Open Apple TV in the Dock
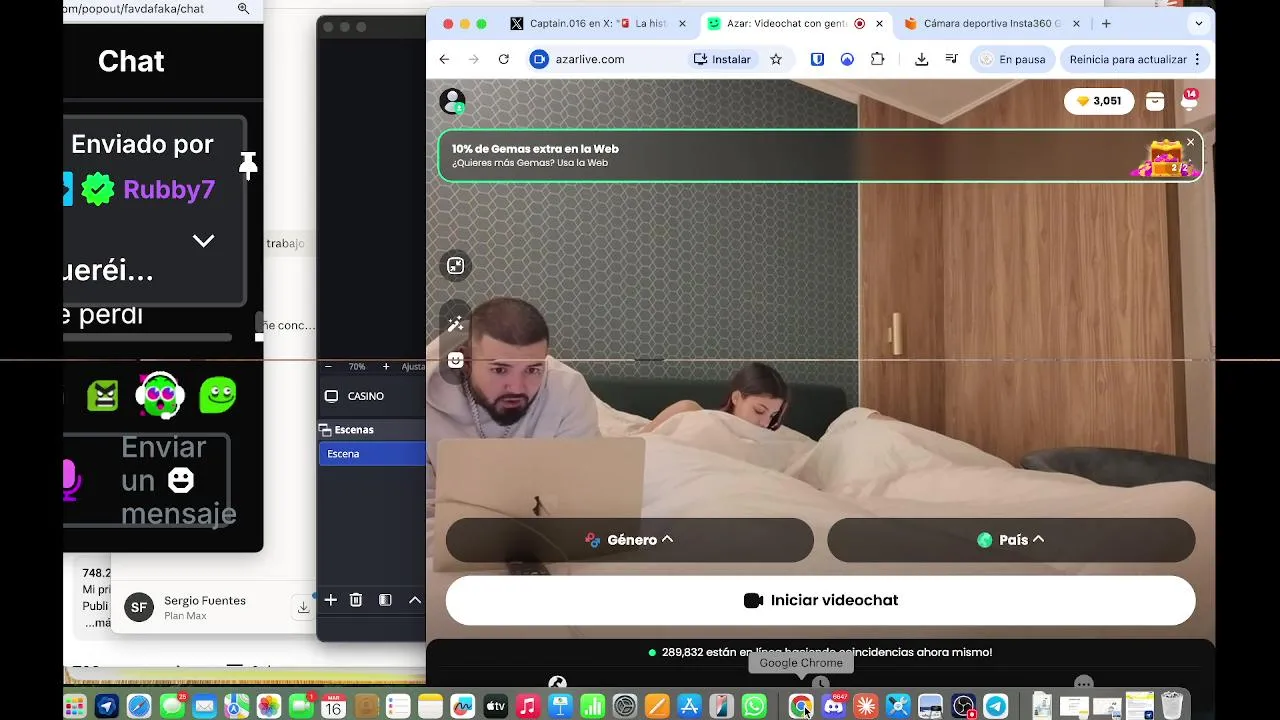Screen dimensions: 1280x720 point(495,706)
